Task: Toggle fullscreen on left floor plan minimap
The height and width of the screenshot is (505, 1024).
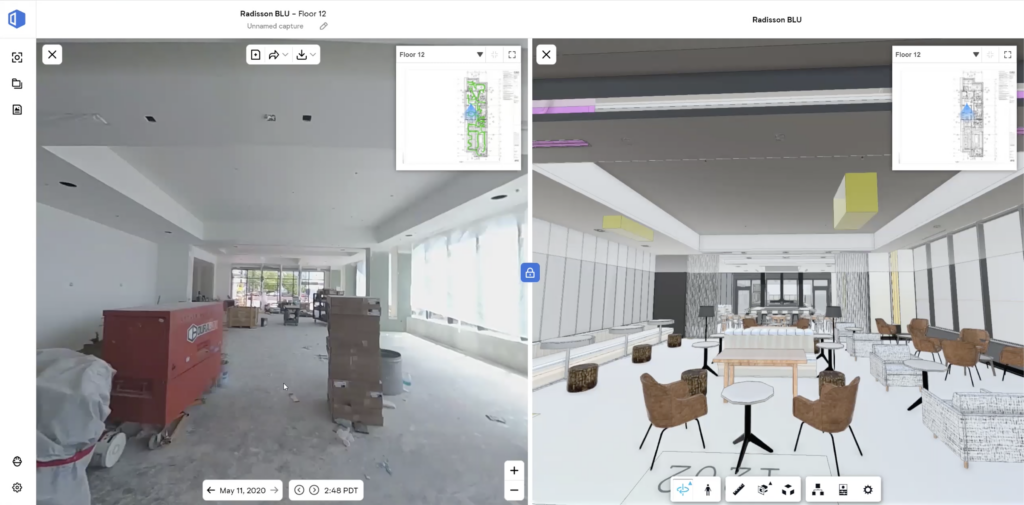Action: click(x=513, y=55)
